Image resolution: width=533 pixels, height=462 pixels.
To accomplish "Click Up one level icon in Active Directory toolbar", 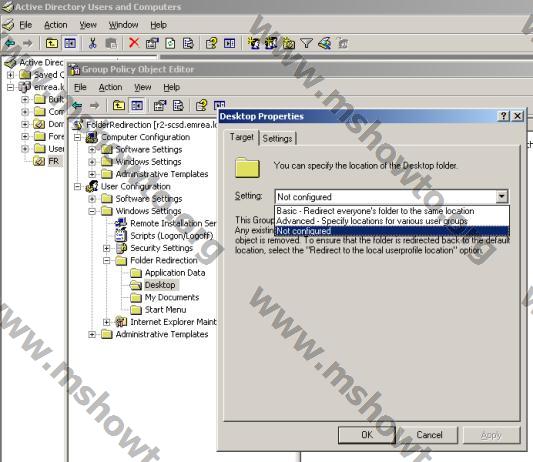I will (x=52, y=43).
